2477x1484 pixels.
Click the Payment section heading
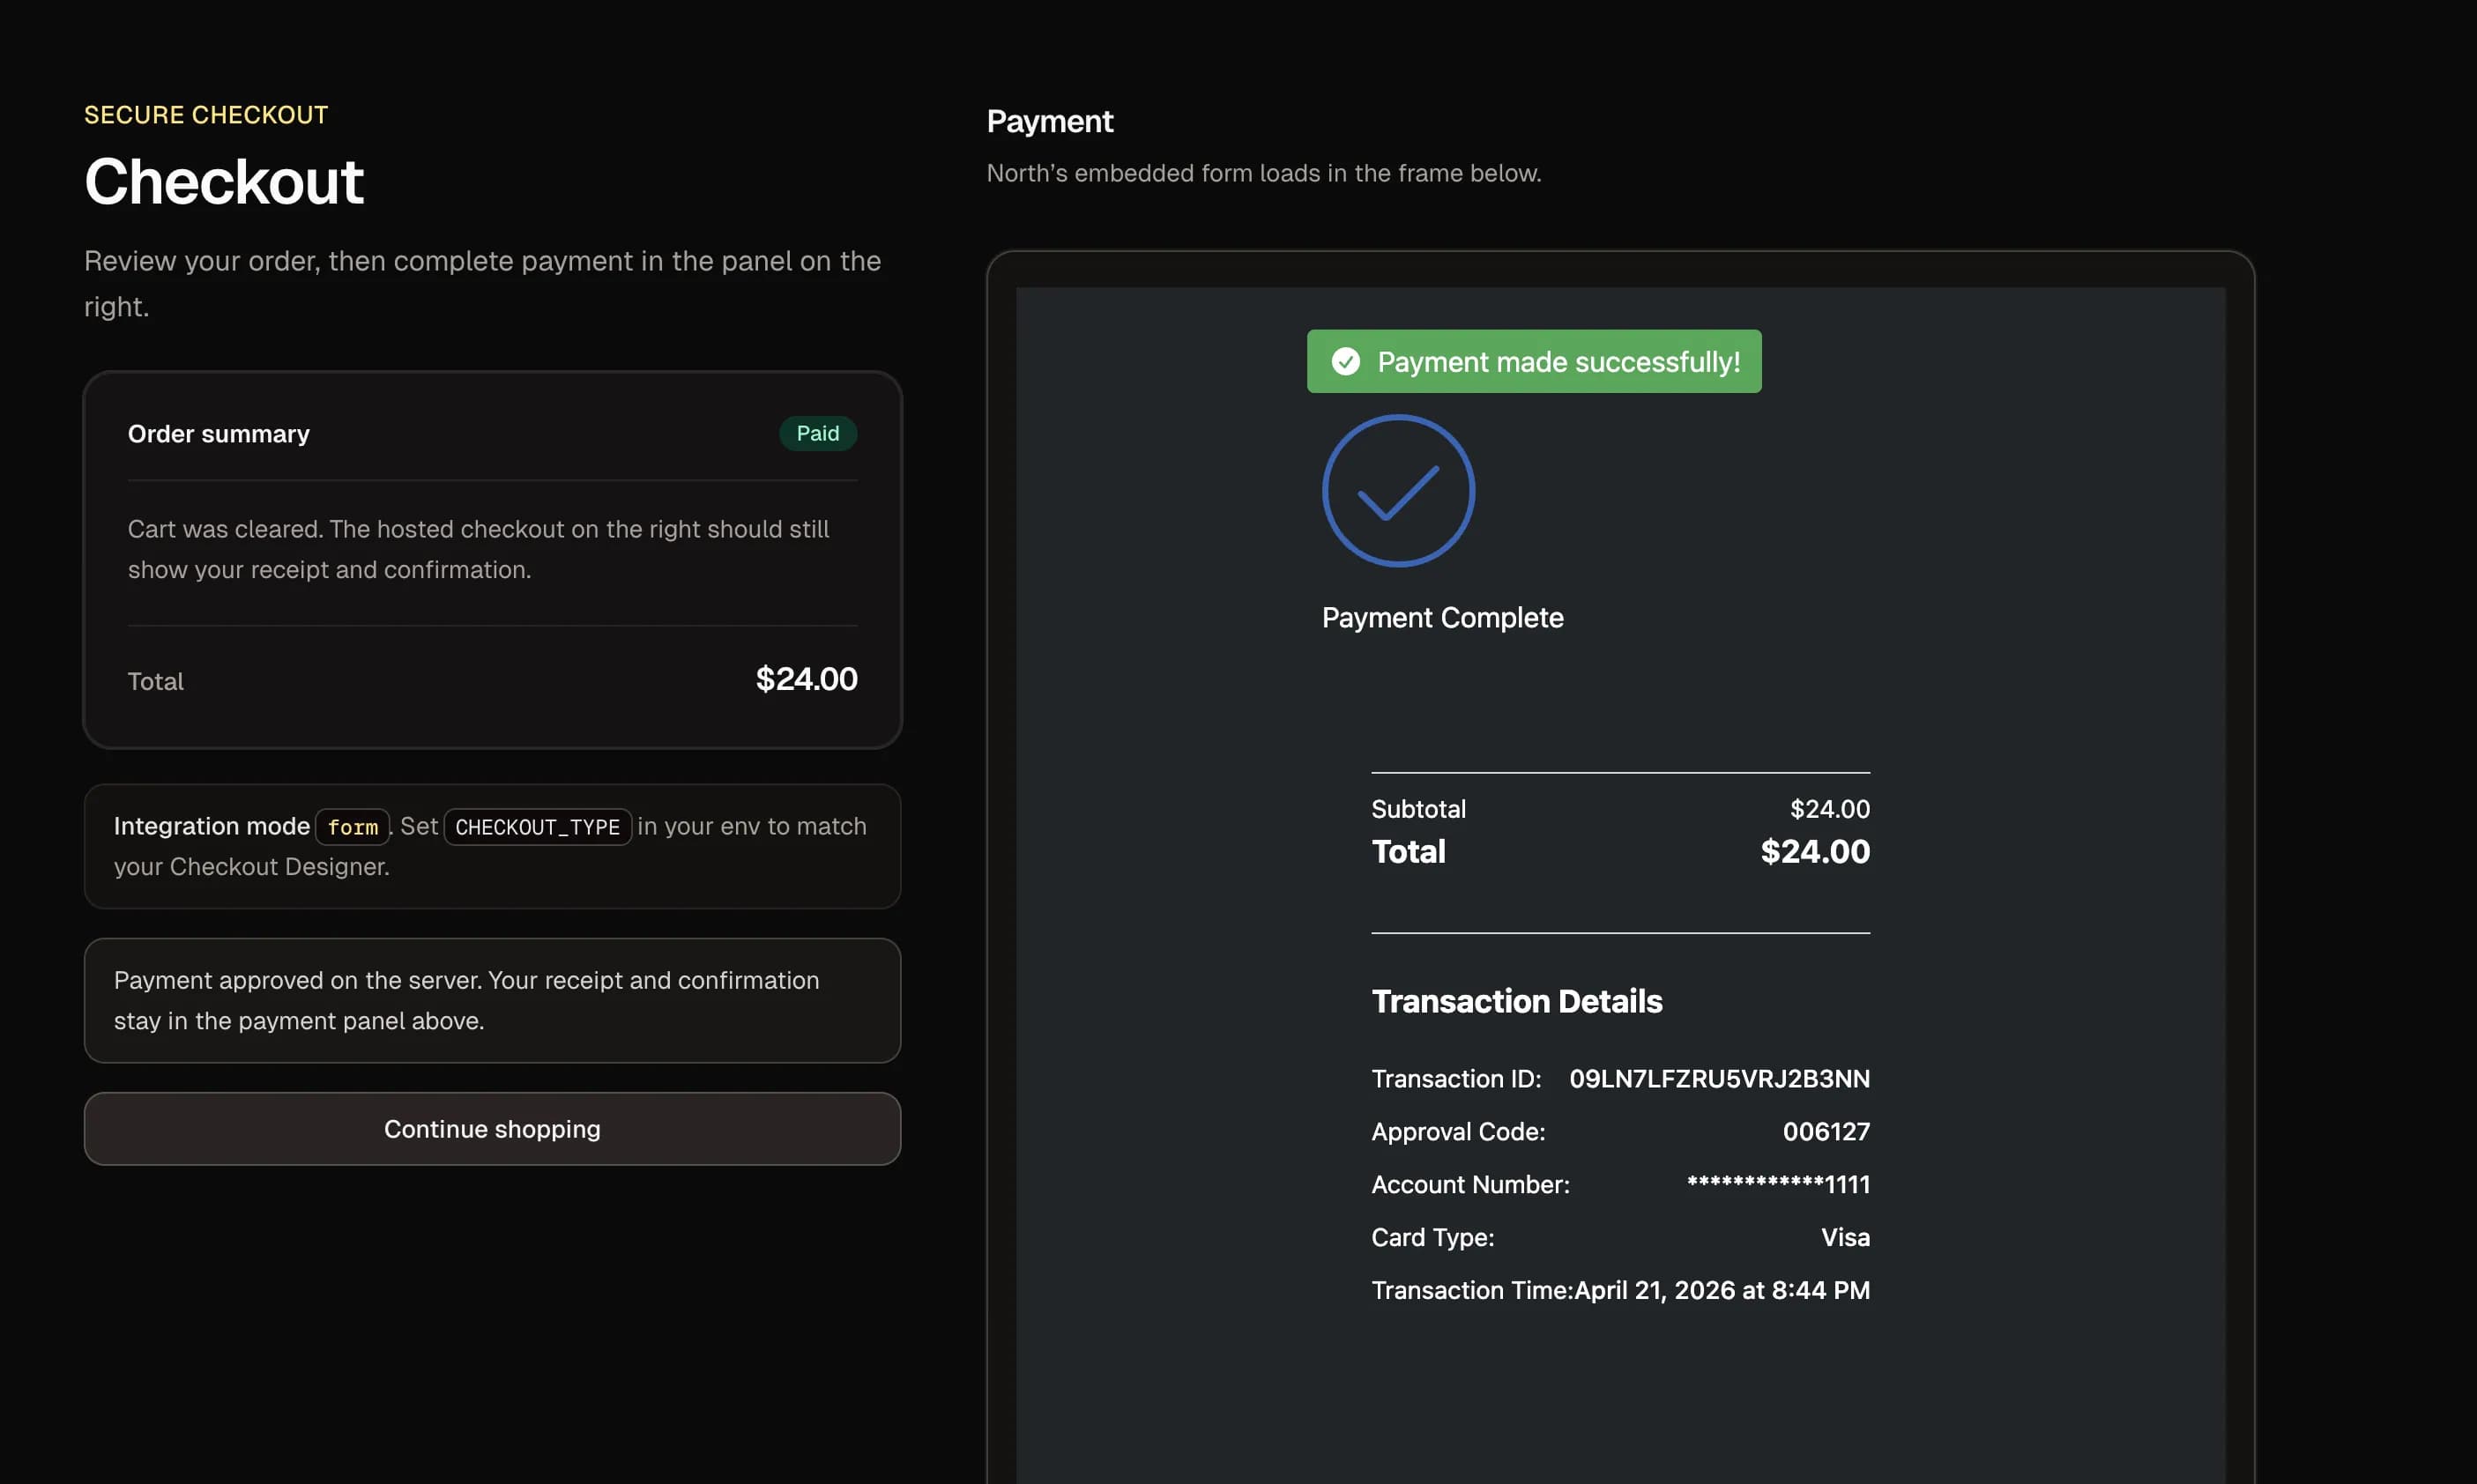(1050, 120)
